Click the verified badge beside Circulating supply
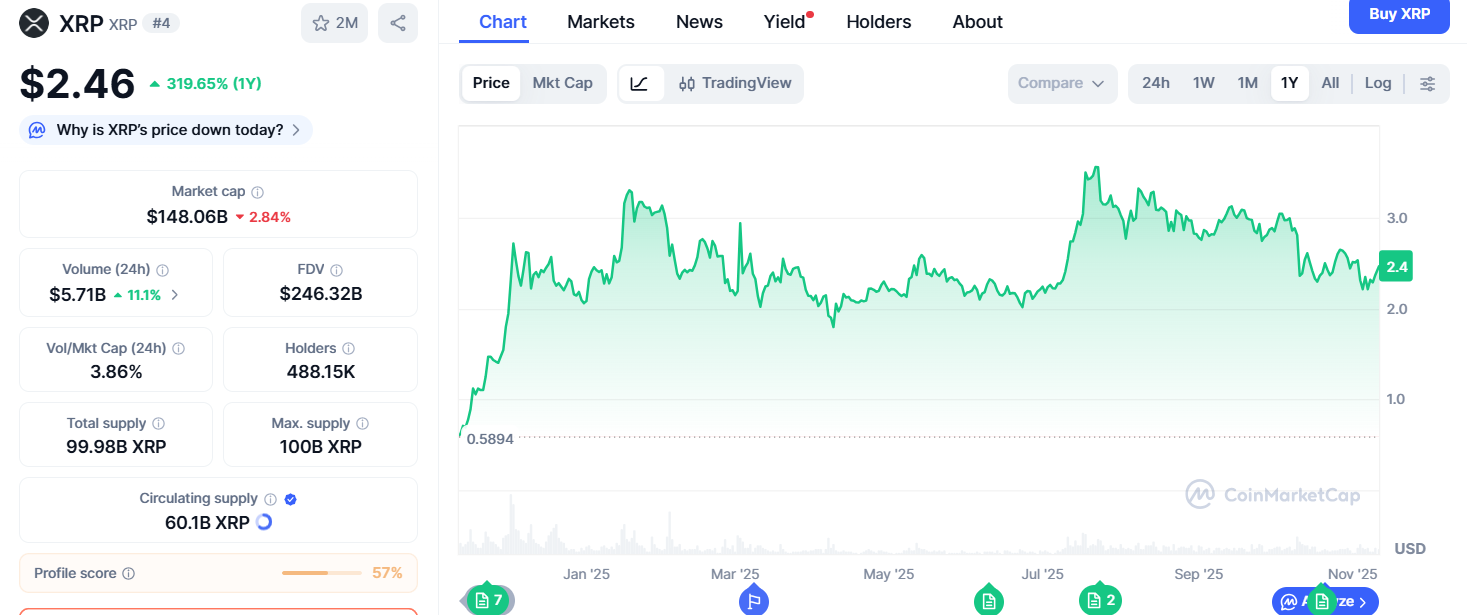Viewport: 1467px width, 615px height. tap(291, 499)
